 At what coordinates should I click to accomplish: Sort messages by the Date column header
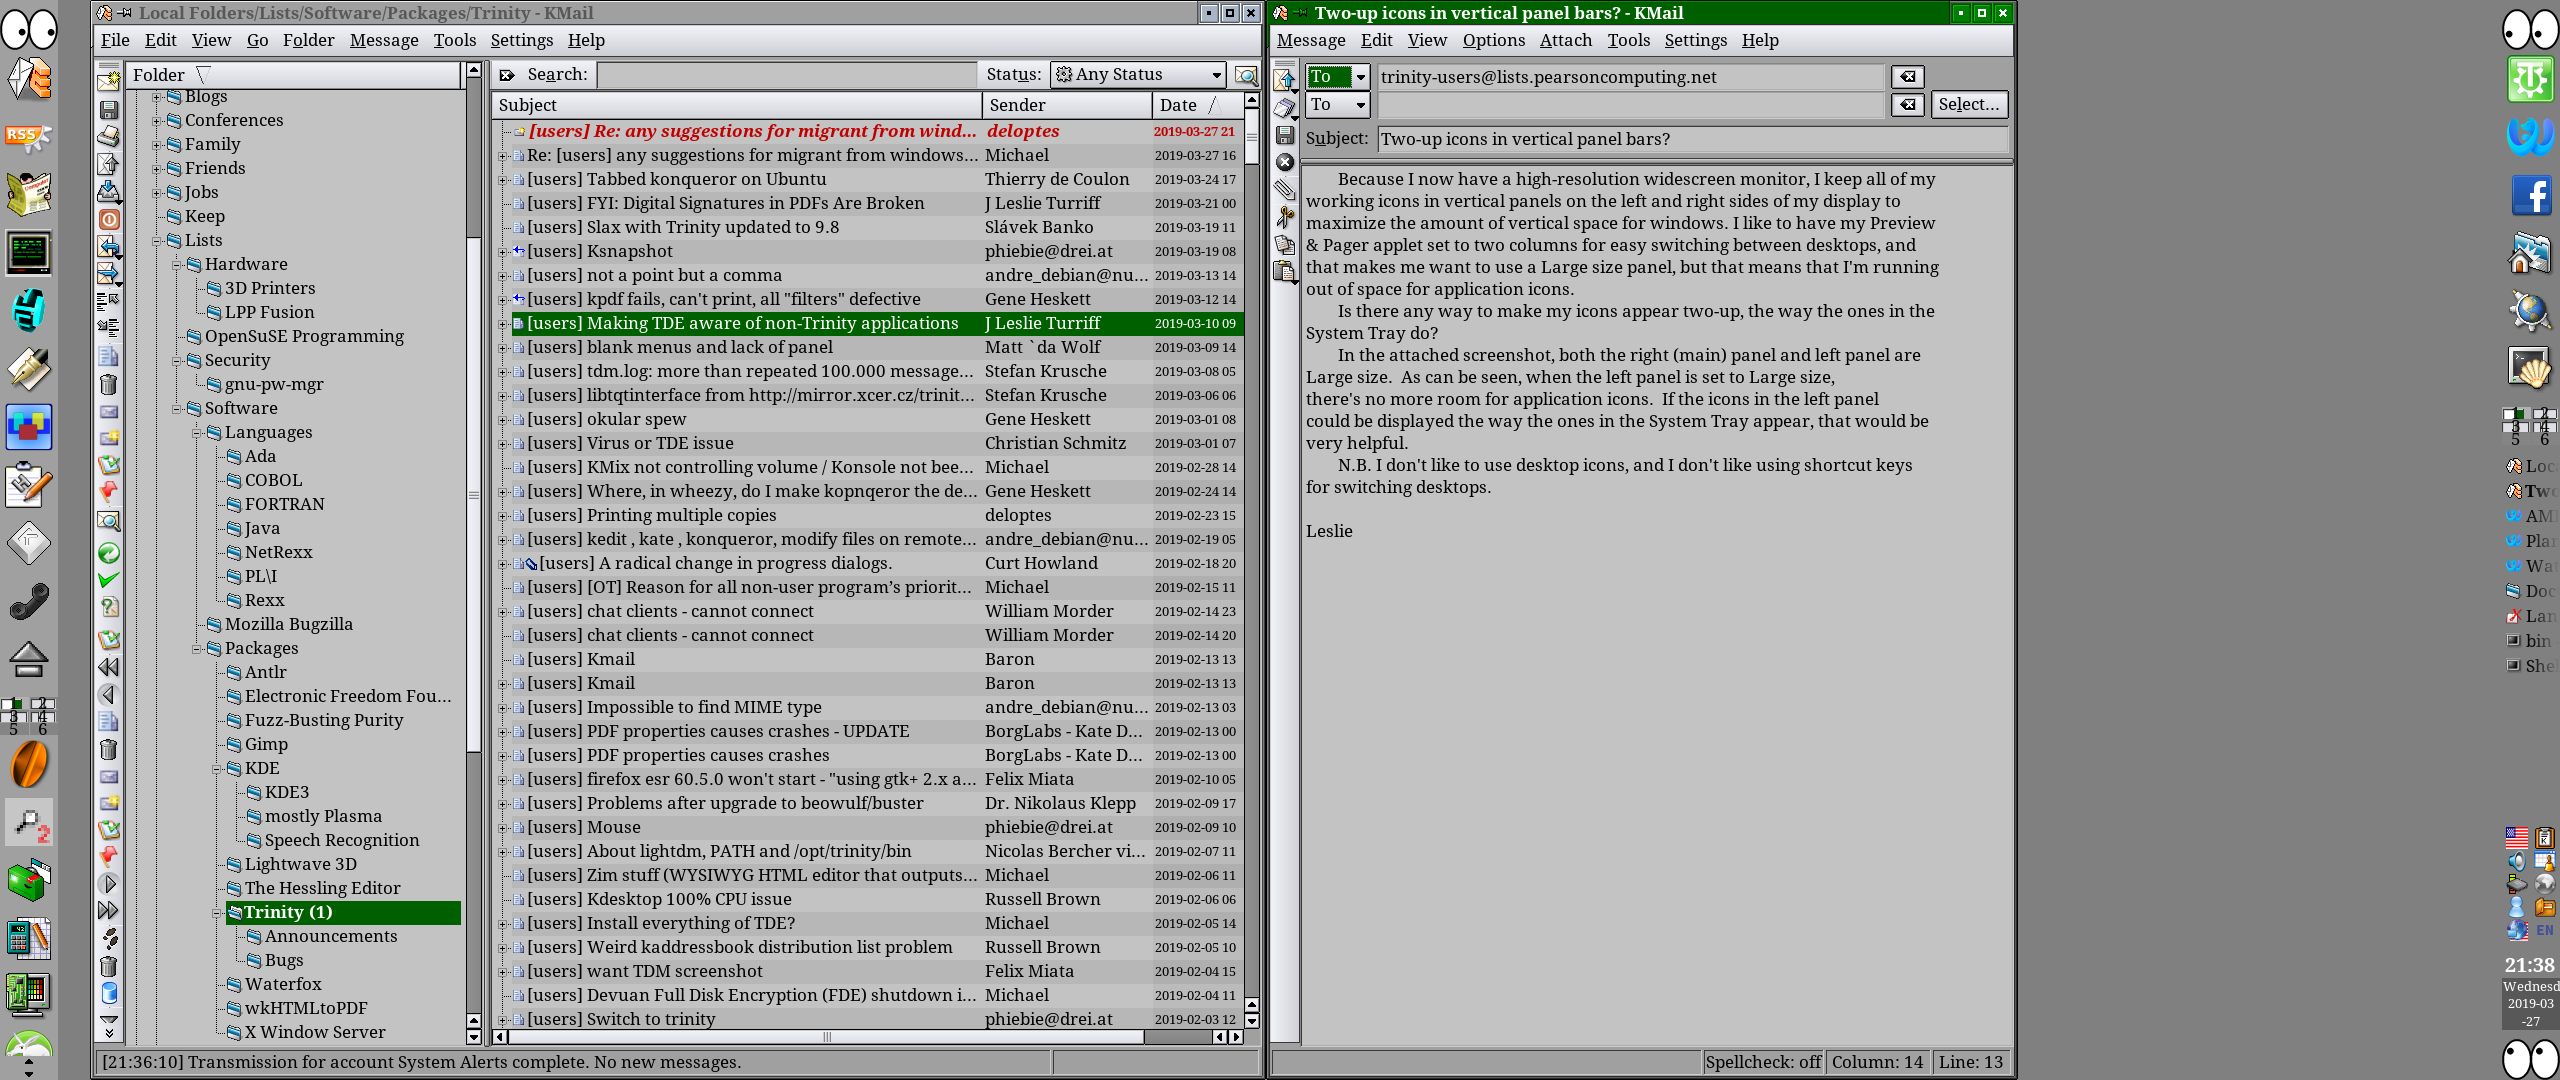1196,105
